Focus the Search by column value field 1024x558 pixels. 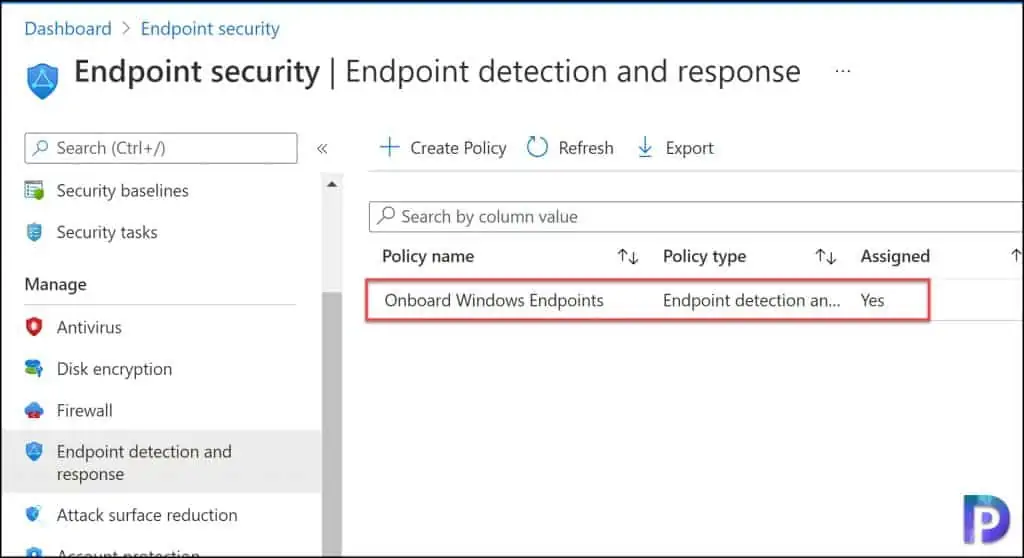pyautogui.click(x=696, y=217)
